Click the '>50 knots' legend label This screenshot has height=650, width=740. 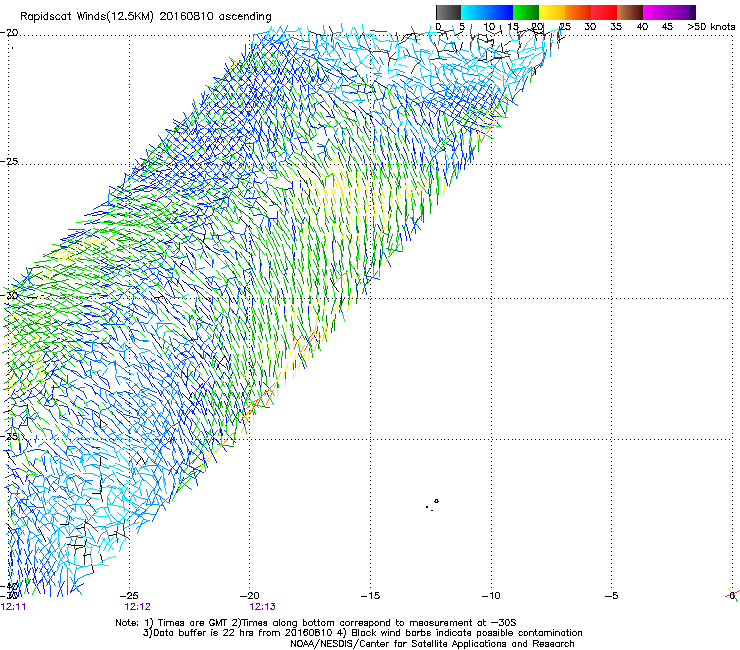pyautogui.click(x=711, y=27)
